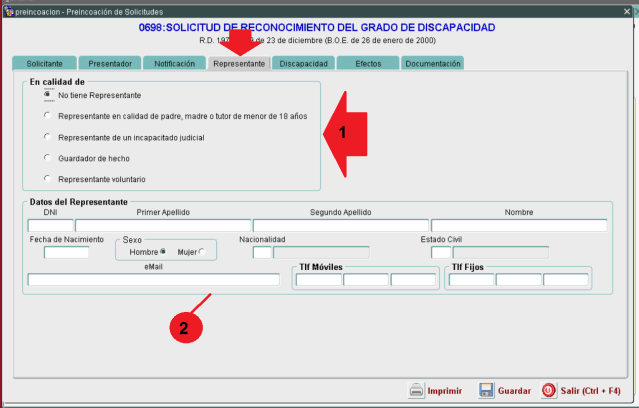Screen dimensions: 639x408
Task: Open the Discapacidad tab
Action: click(304, 63)
